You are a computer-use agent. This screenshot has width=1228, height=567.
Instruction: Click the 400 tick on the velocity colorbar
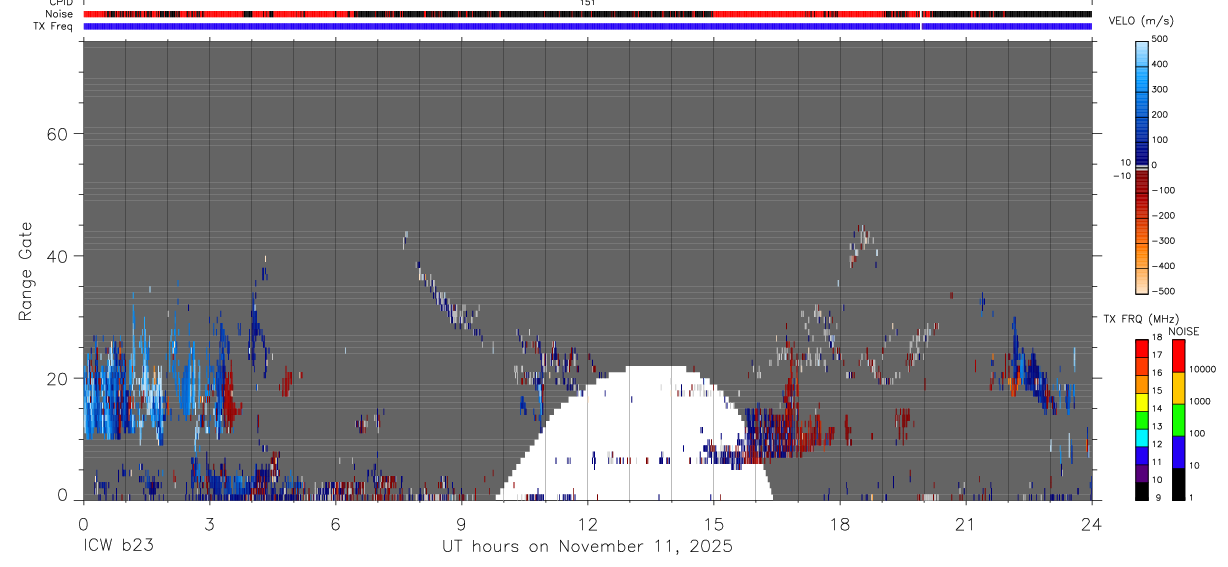point(1162,64)
